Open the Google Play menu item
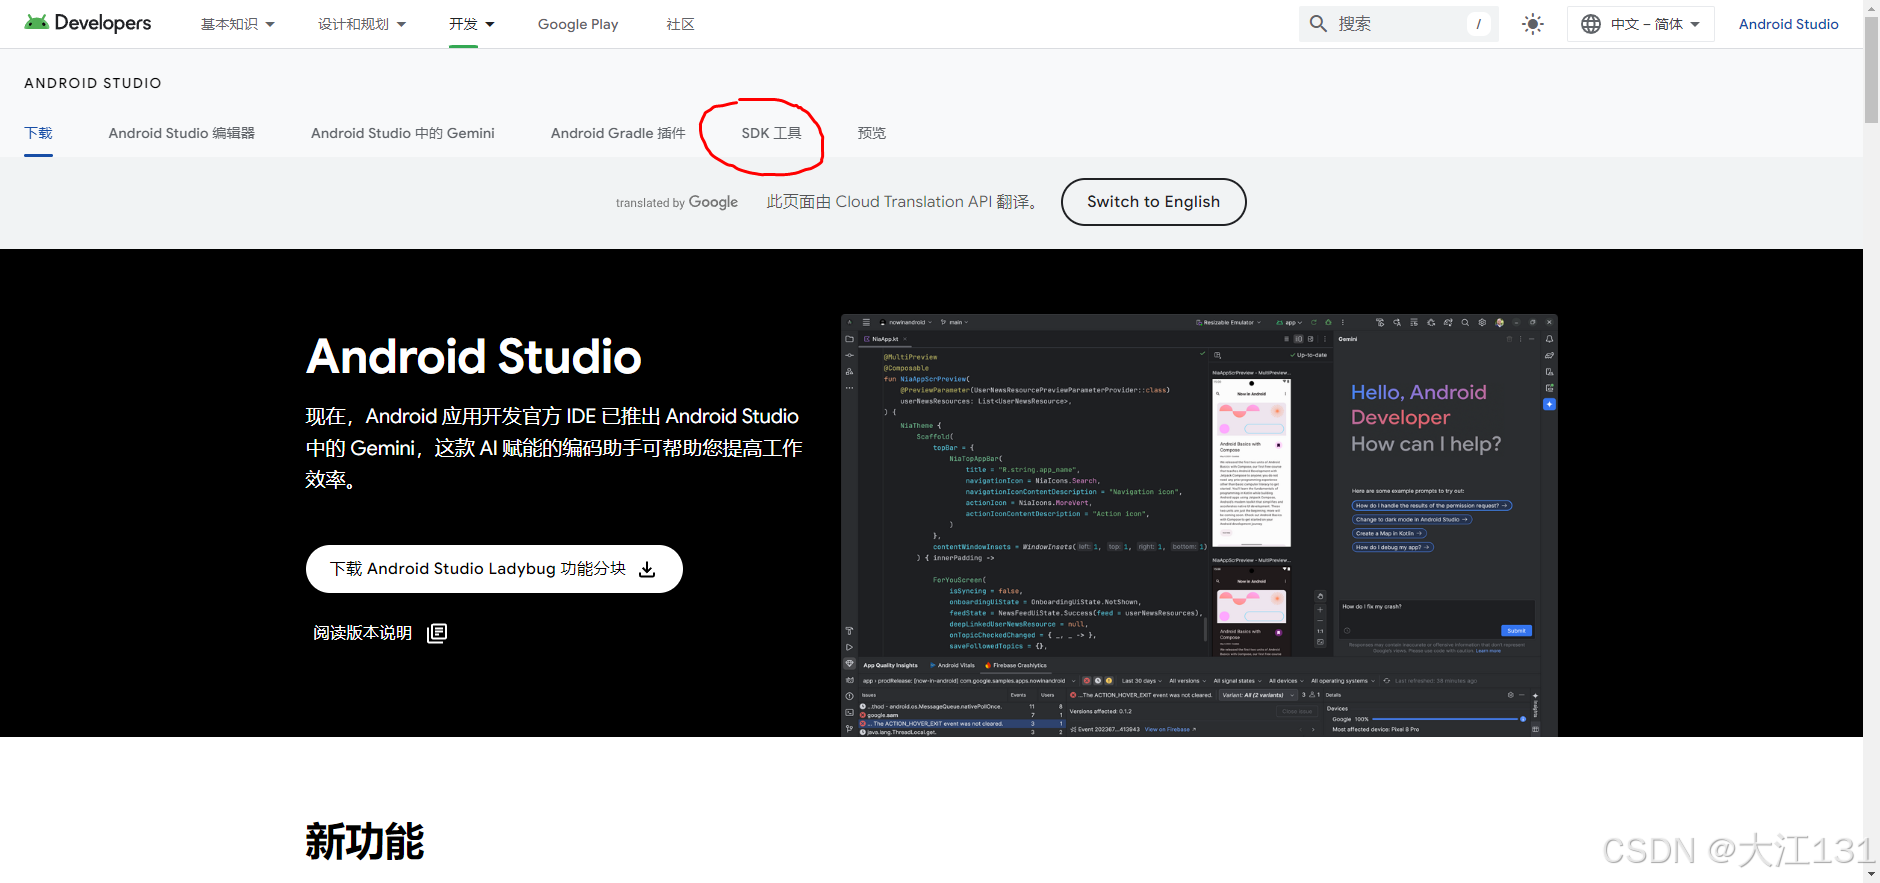1880x883 pixels. (578, 24)
